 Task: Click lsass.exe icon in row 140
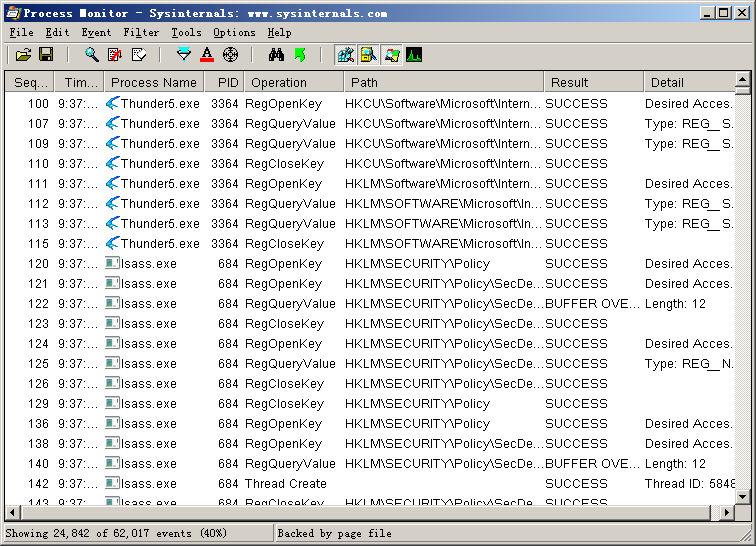pos(112,463)
